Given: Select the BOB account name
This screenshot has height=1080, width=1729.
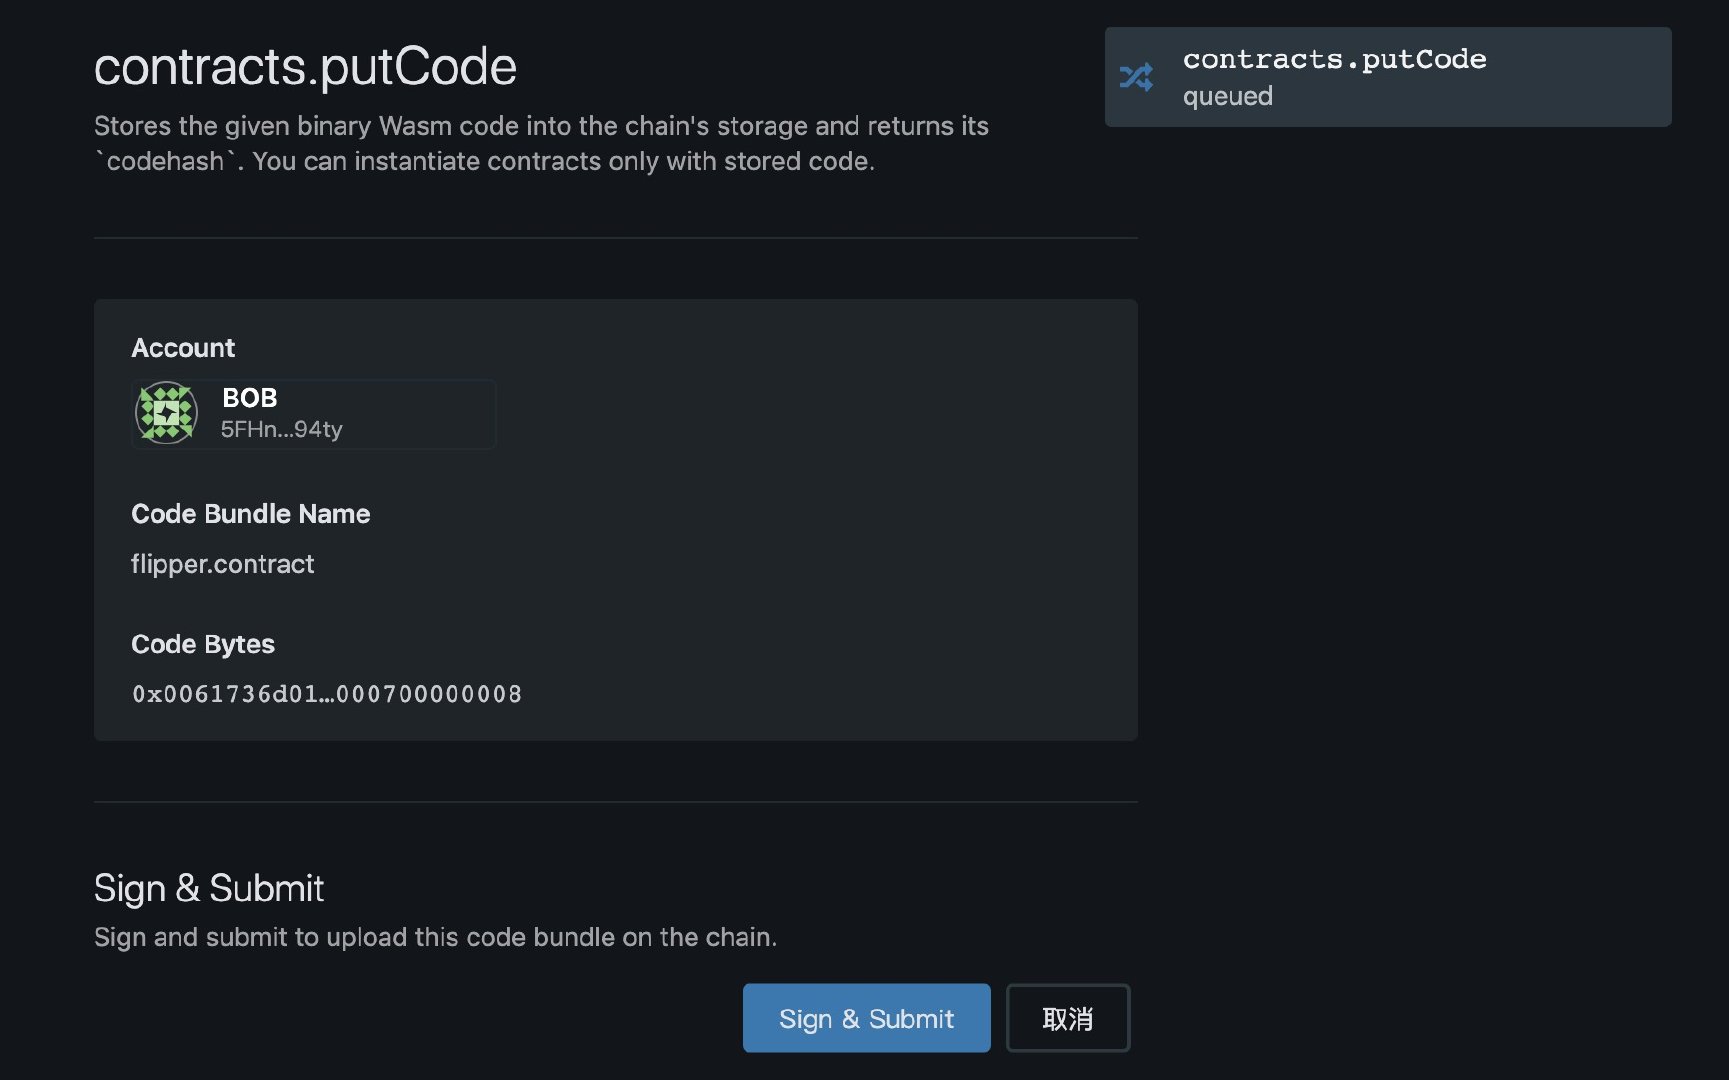Looking at the screenshot, I should click(x=249, y=398).
